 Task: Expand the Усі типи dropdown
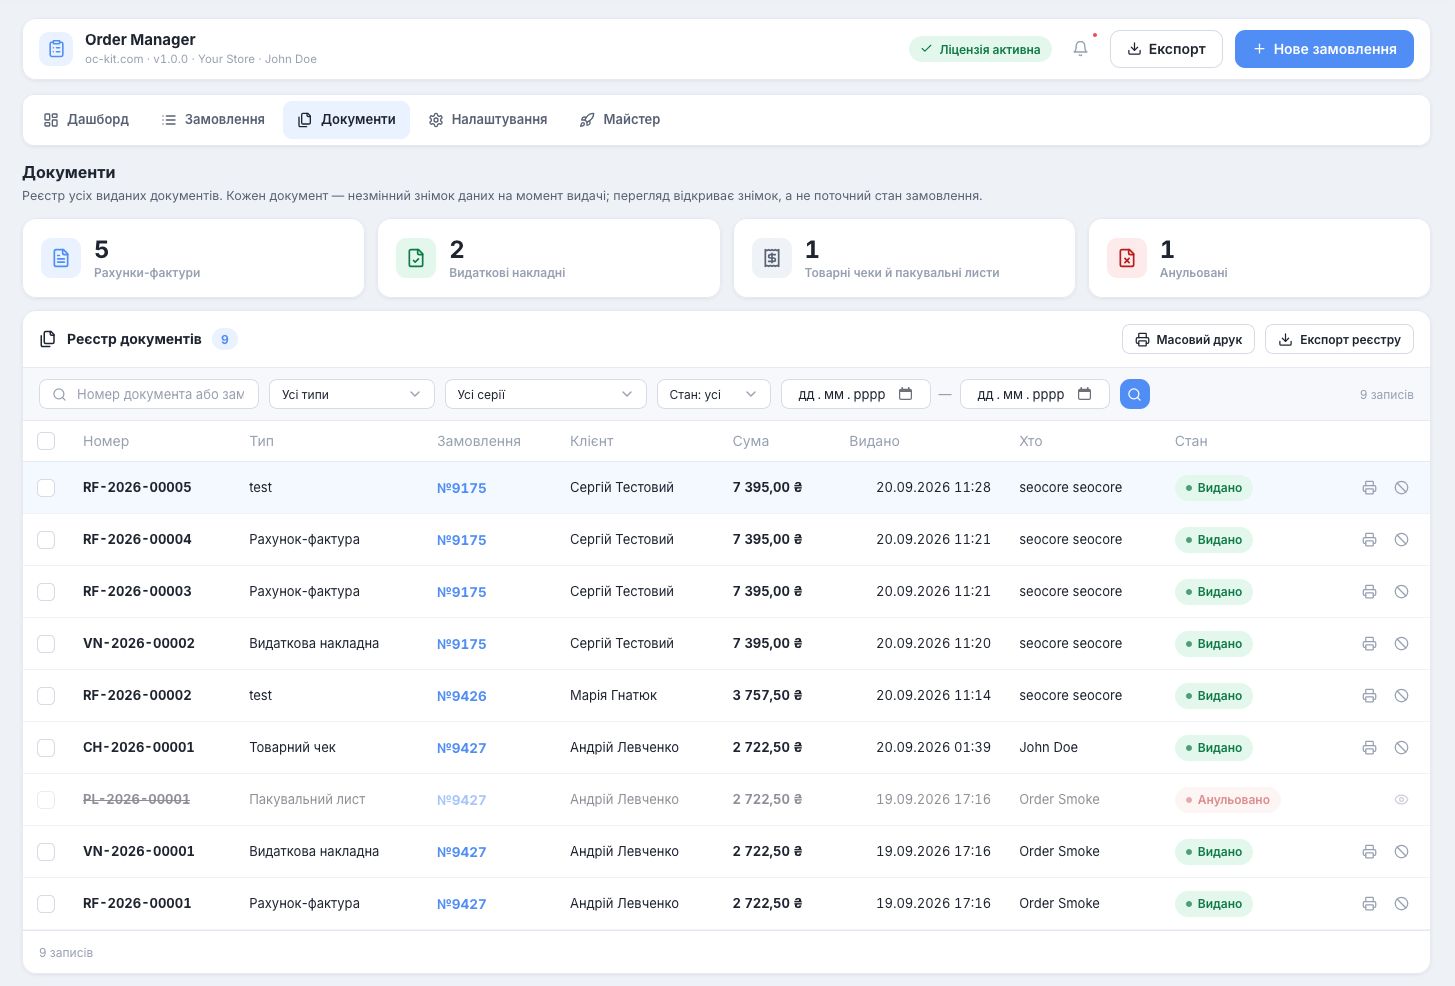352,394
